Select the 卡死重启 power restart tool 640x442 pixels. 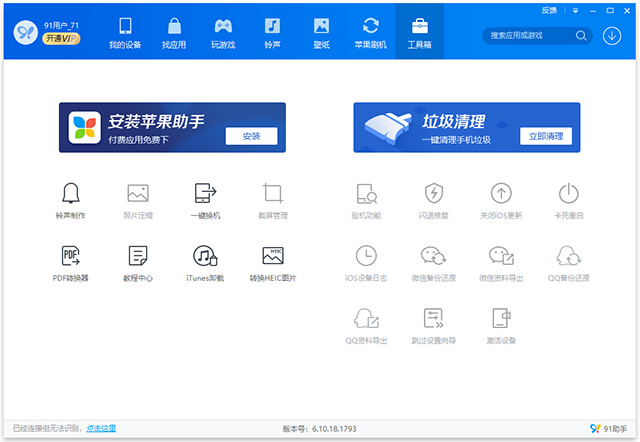[569, 200]
